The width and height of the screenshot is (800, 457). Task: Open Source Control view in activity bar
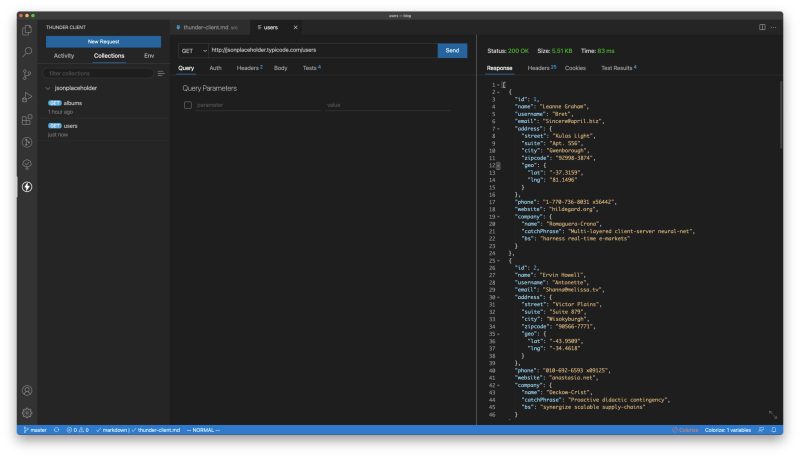point(27,74)
